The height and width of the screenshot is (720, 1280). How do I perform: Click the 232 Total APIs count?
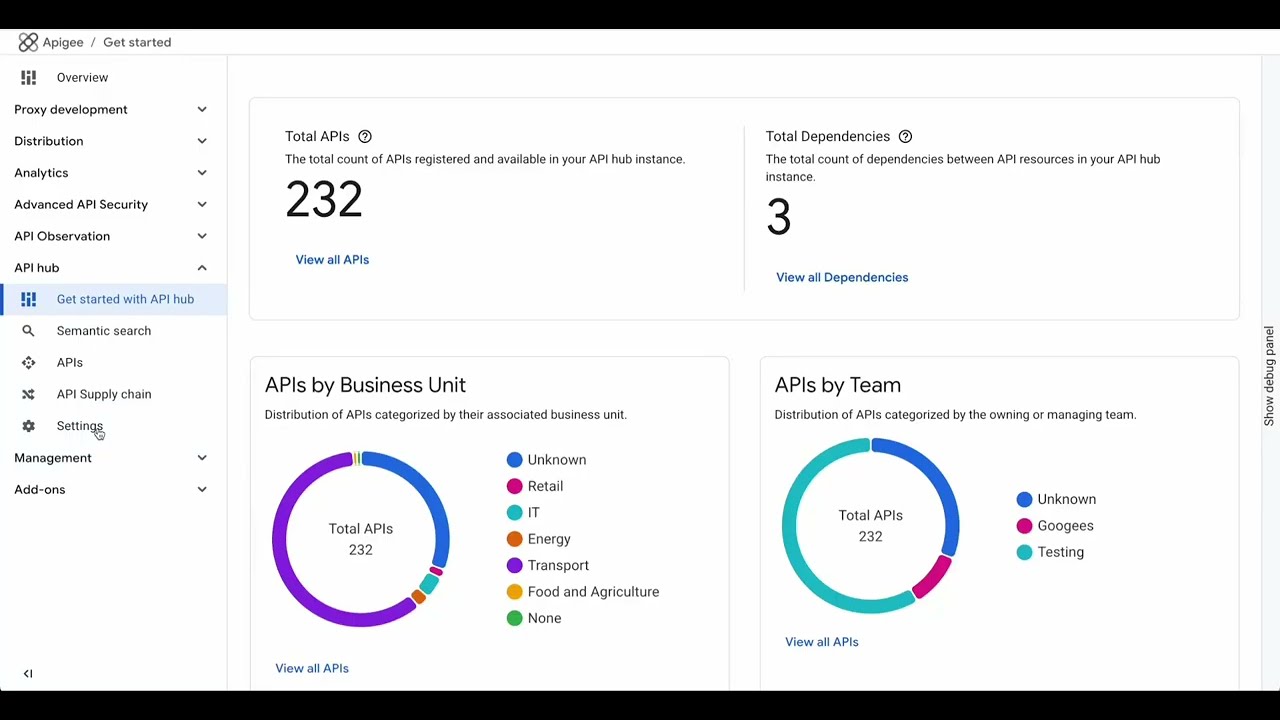[324, 200]
